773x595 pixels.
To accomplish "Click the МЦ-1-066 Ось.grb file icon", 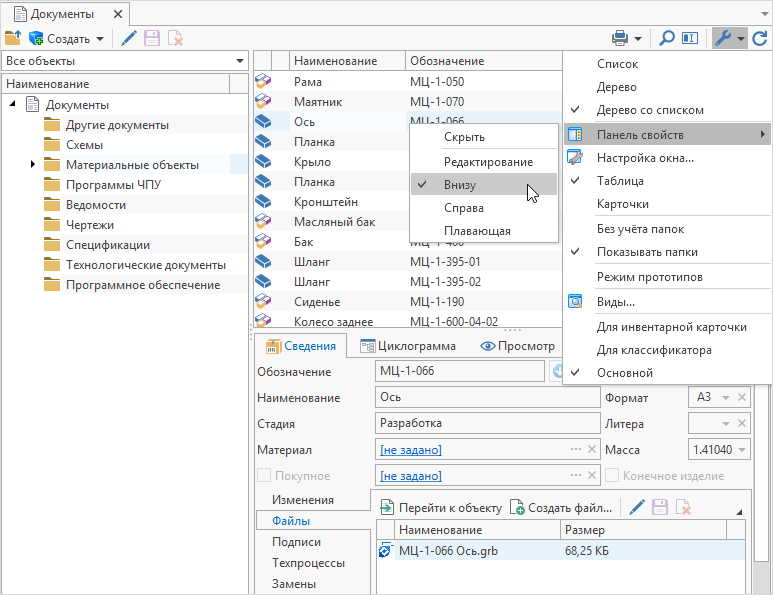I will [x=385, y=550].
